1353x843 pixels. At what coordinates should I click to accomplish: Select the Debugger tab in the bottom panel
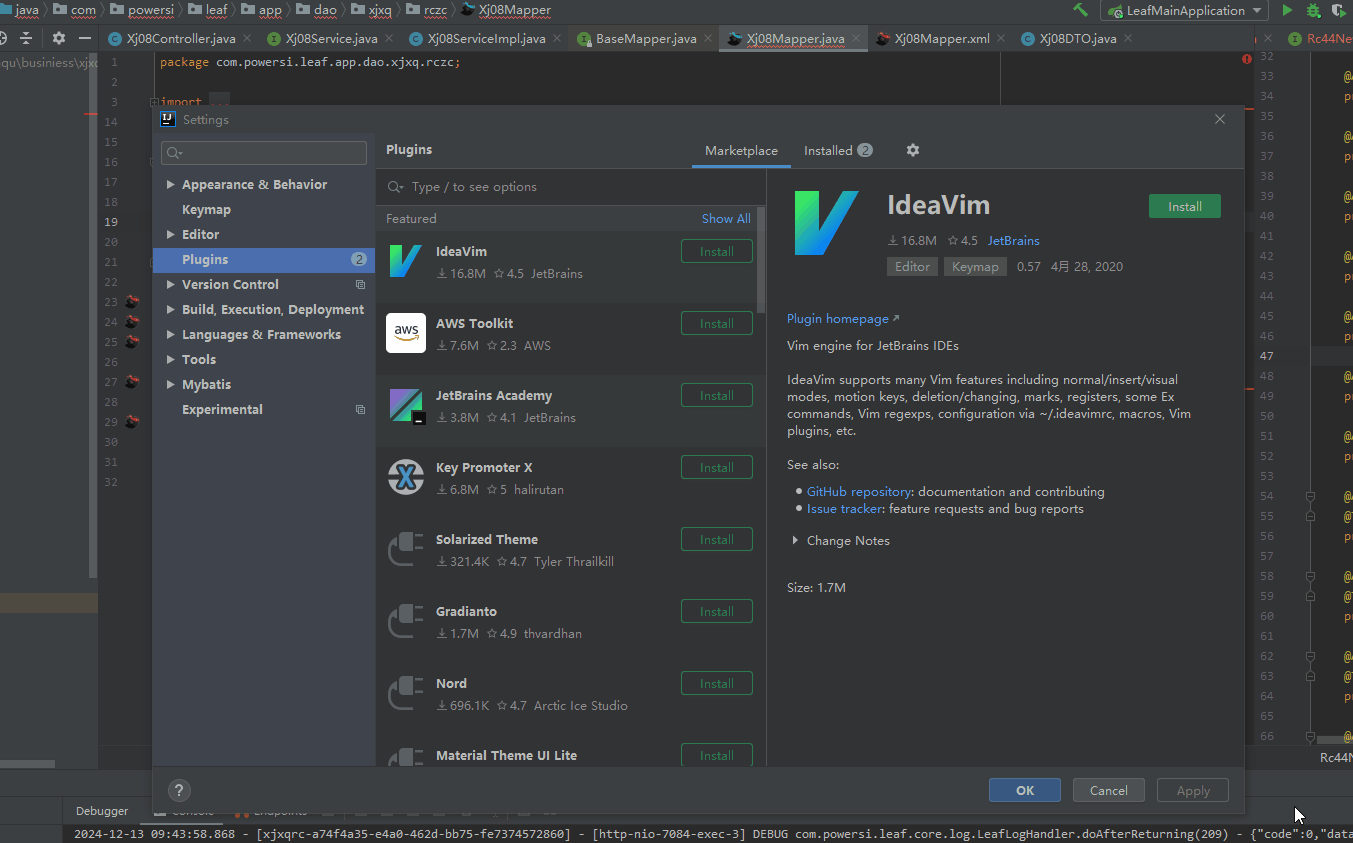pos(102,811)
